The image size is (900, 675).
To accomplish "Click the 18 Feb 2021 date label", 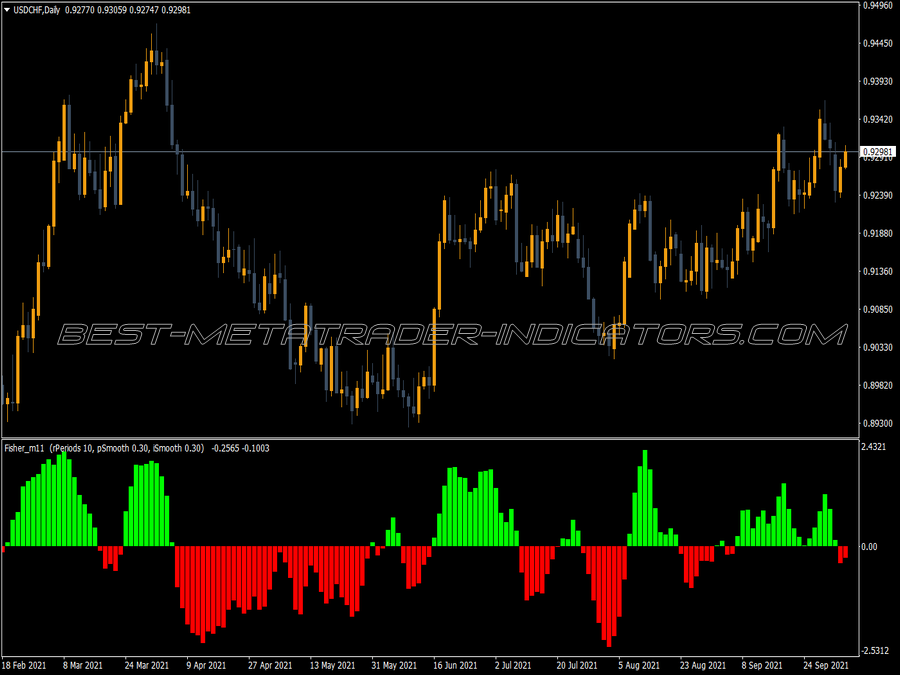I will point(24,665).
